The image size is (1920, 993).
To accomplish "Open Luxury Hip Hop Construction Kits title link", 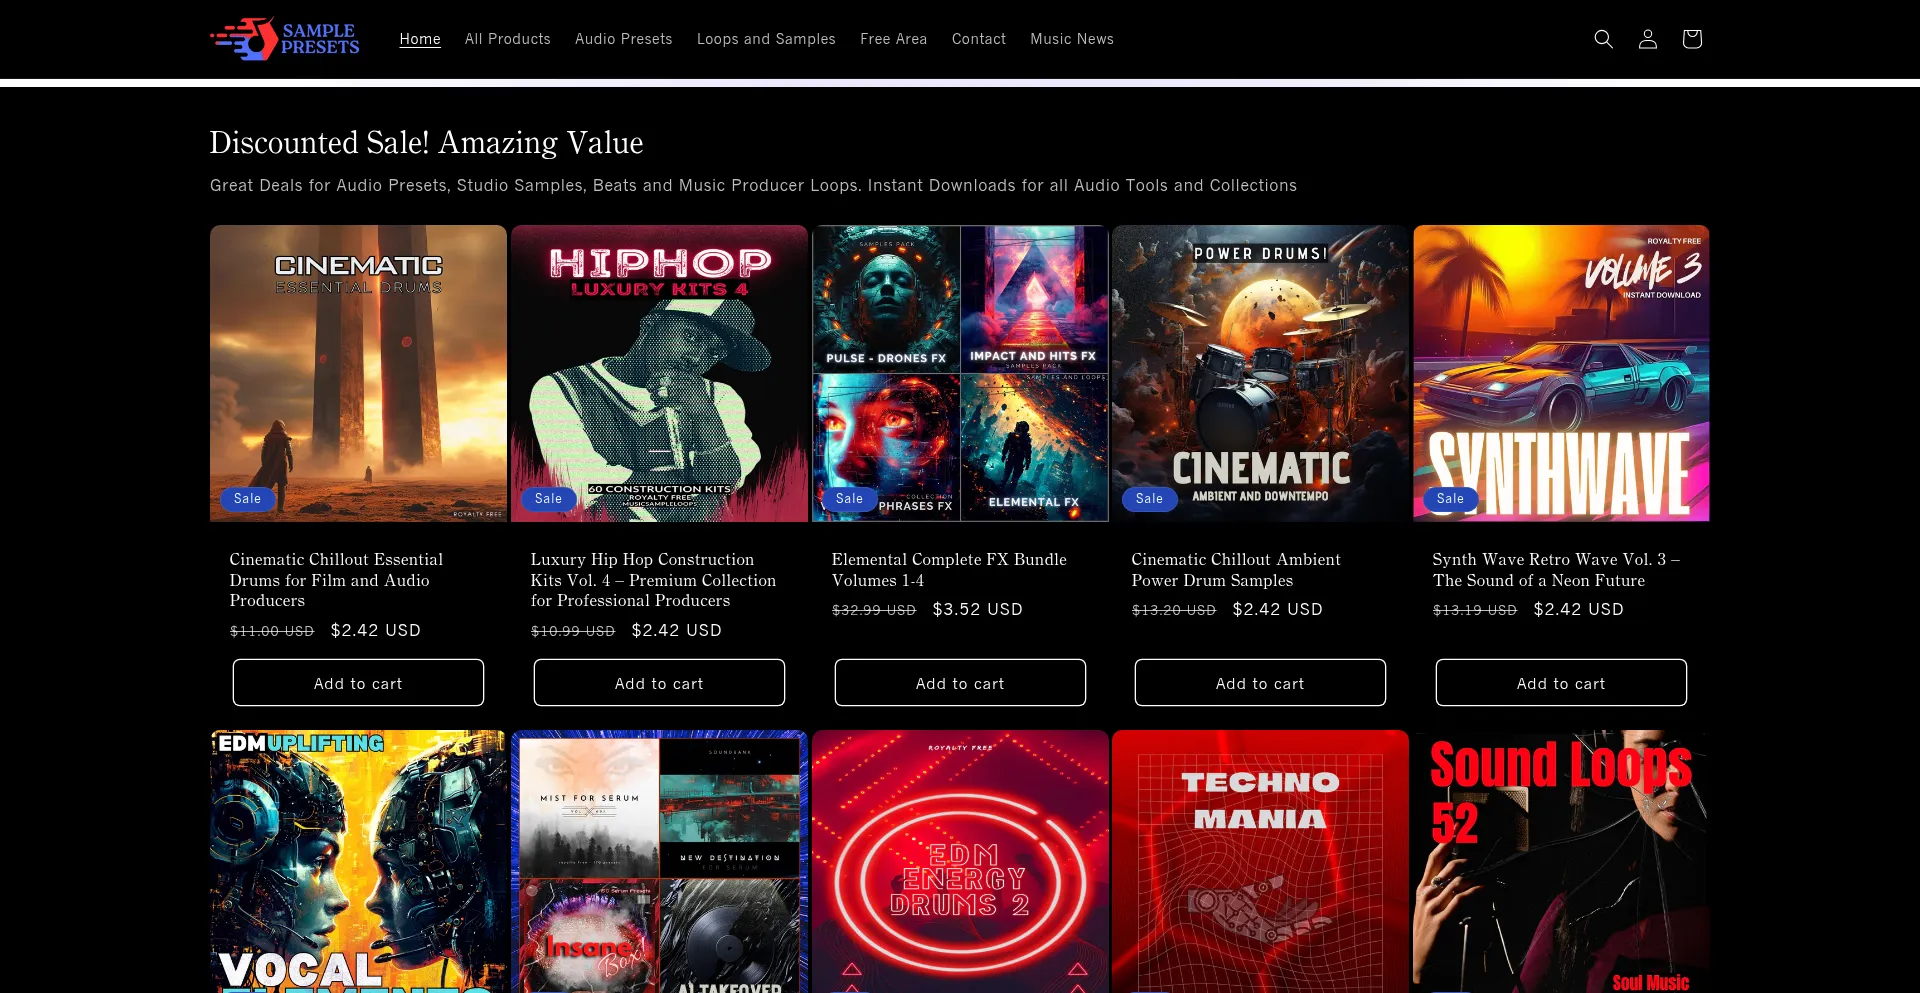I will (x=653, y=580).
